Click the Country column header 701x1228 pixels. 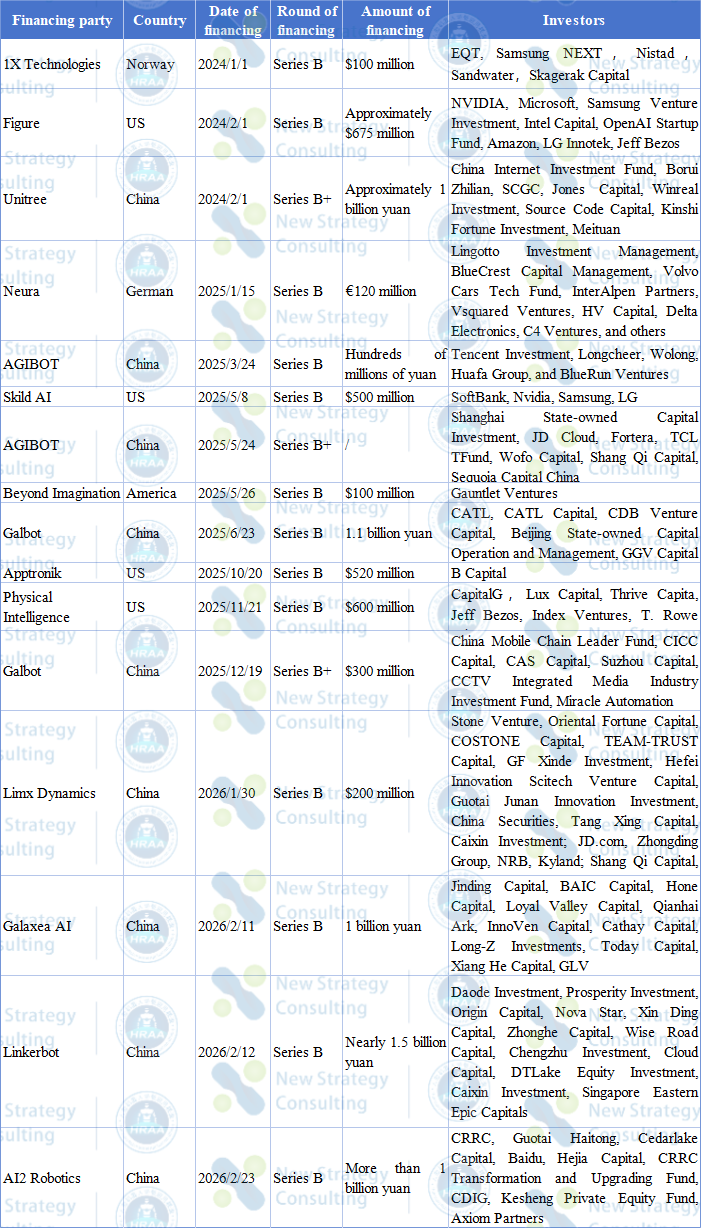point(159,20)
